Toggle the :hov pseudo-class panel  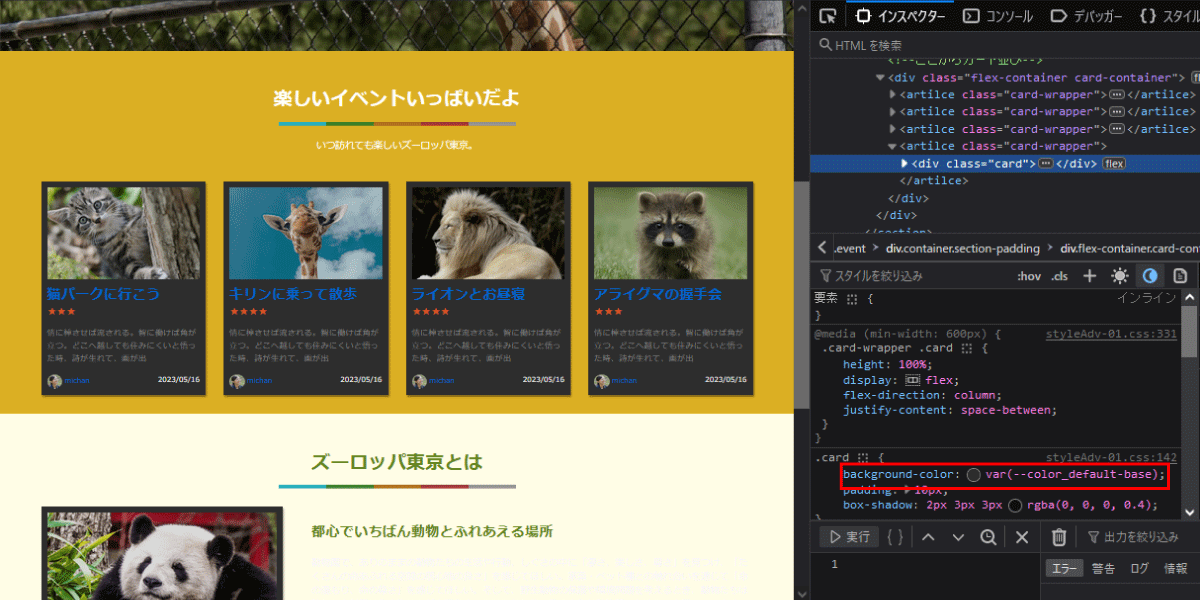coord(1029,275)
